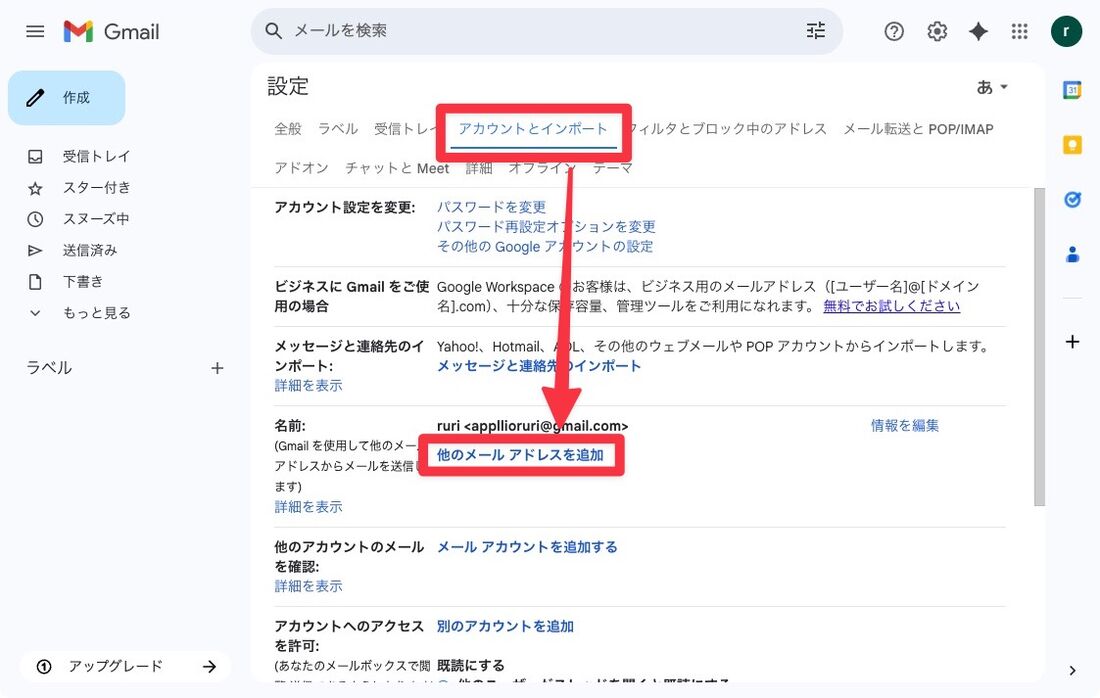Click the Gmail logo
Viewport: 1100px width, 698px height.
click(112, 32)
